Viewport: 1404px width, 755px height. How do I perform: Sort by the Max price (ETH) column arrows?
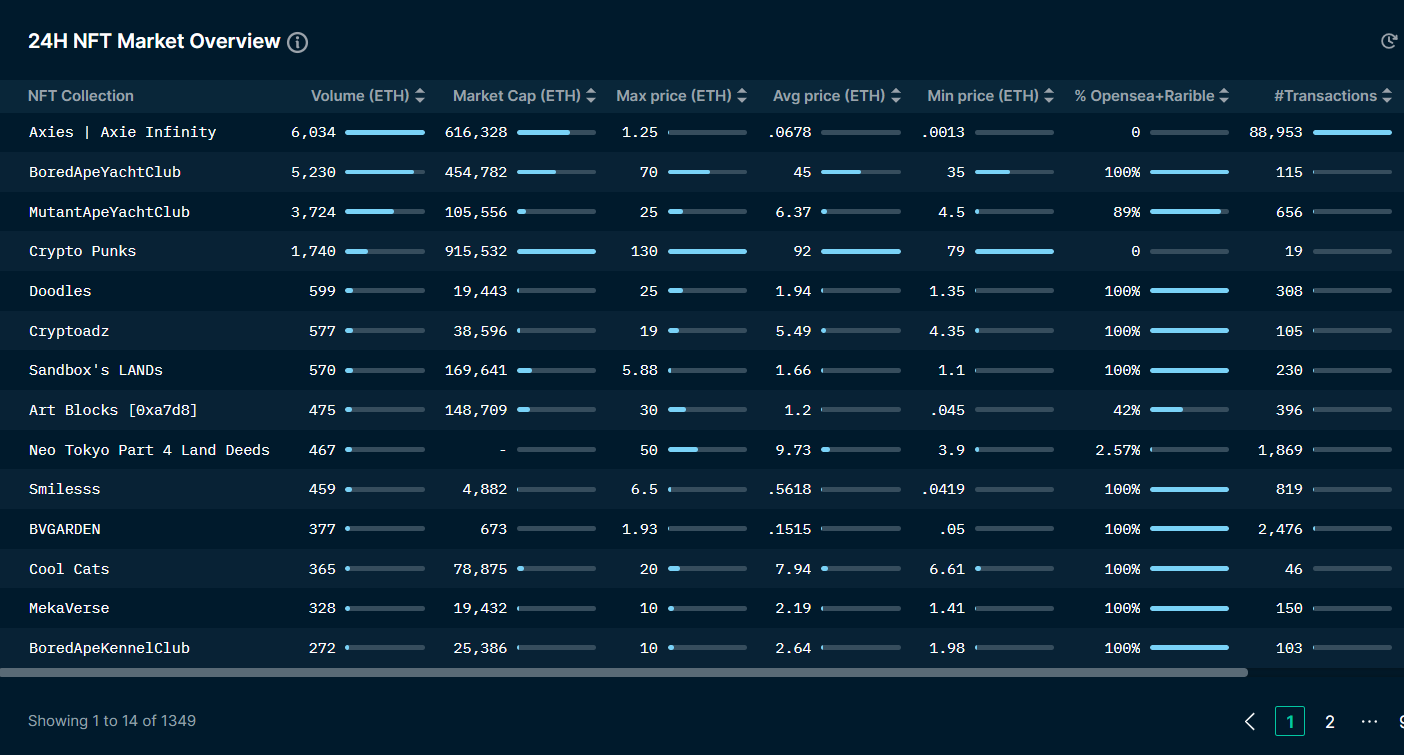click(742, 96)
